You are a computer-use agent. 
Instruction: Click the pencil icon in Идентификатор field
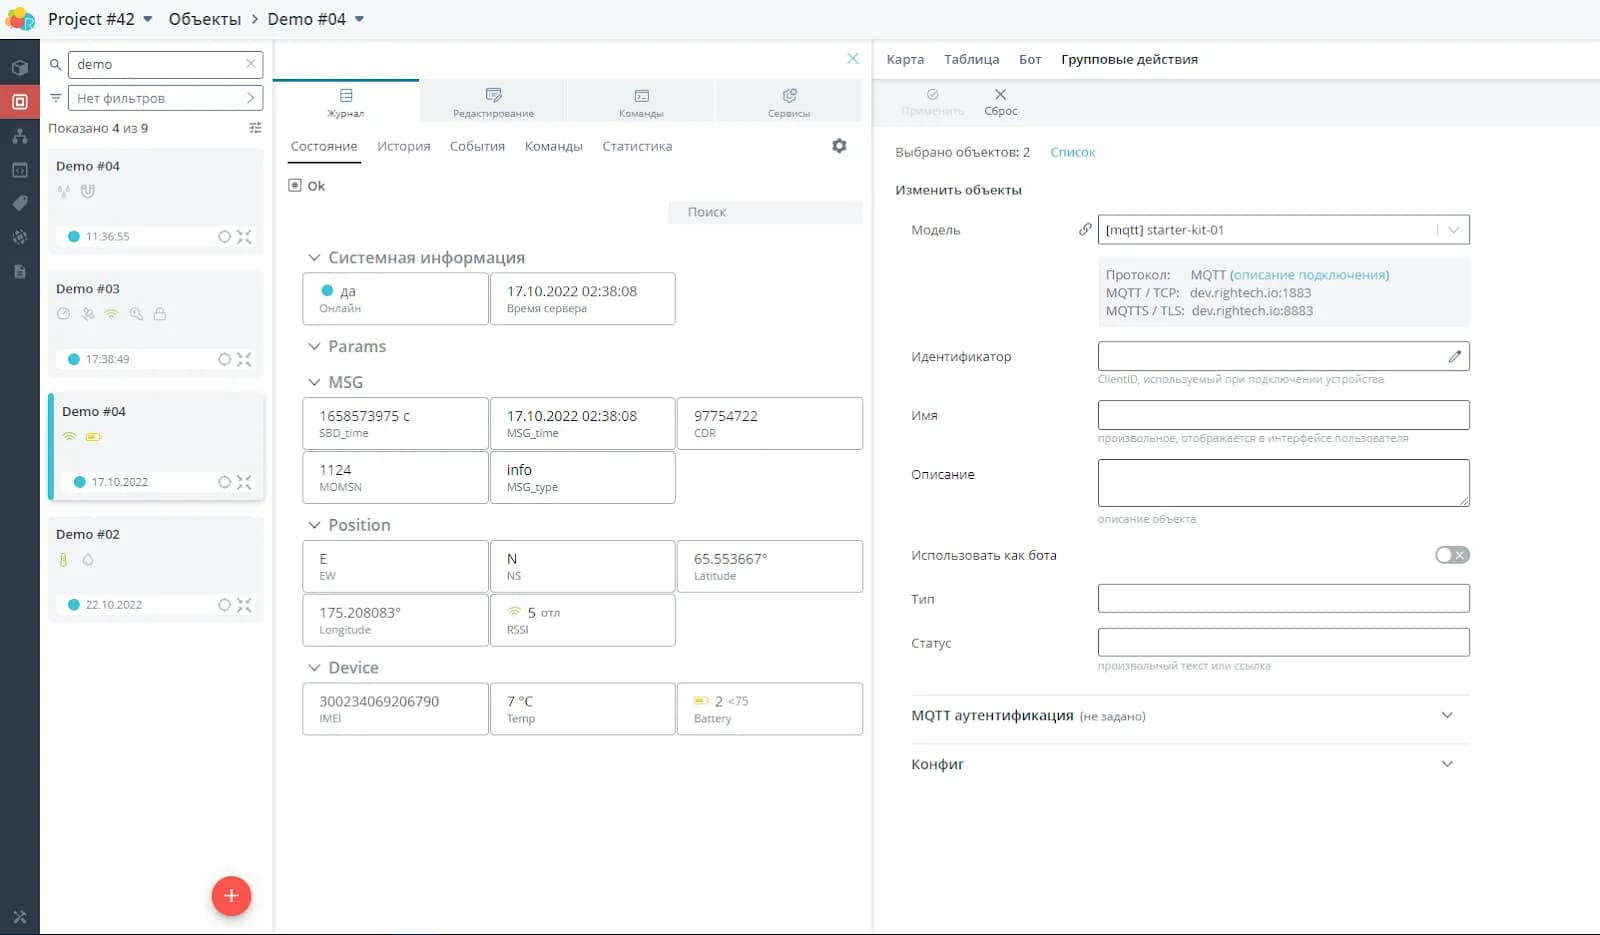[1454, 356]
